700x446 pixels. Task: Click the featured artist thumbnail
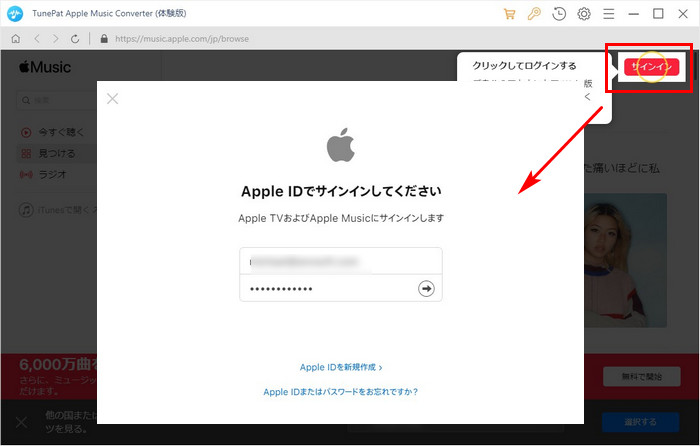(625, 261)
